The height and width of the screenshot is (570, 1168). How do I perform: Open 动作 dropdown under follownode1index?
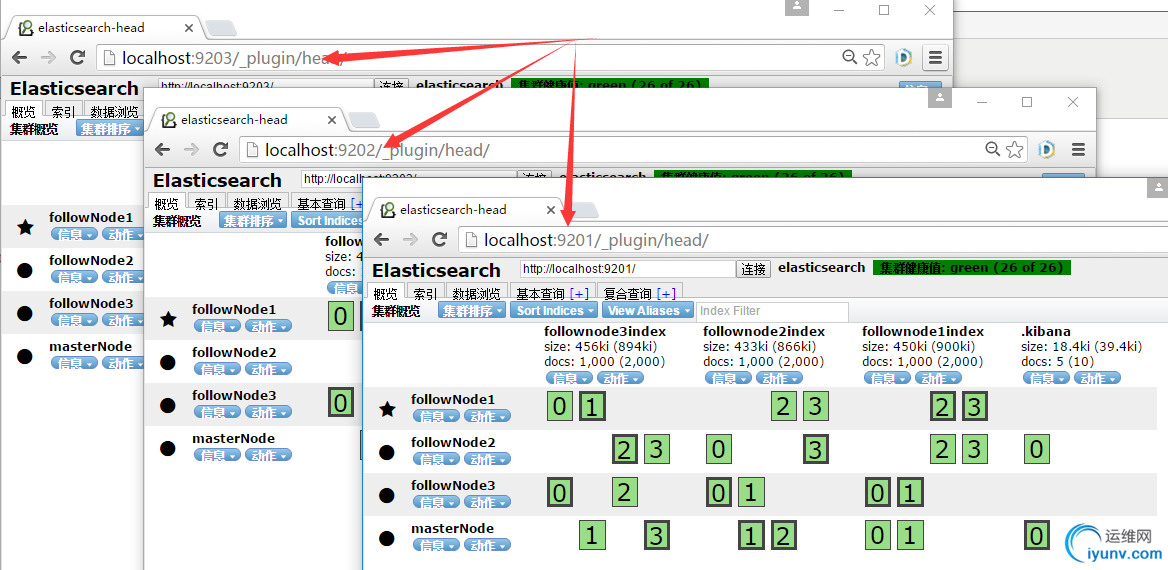pyautogui.click(x=938, y=378)
